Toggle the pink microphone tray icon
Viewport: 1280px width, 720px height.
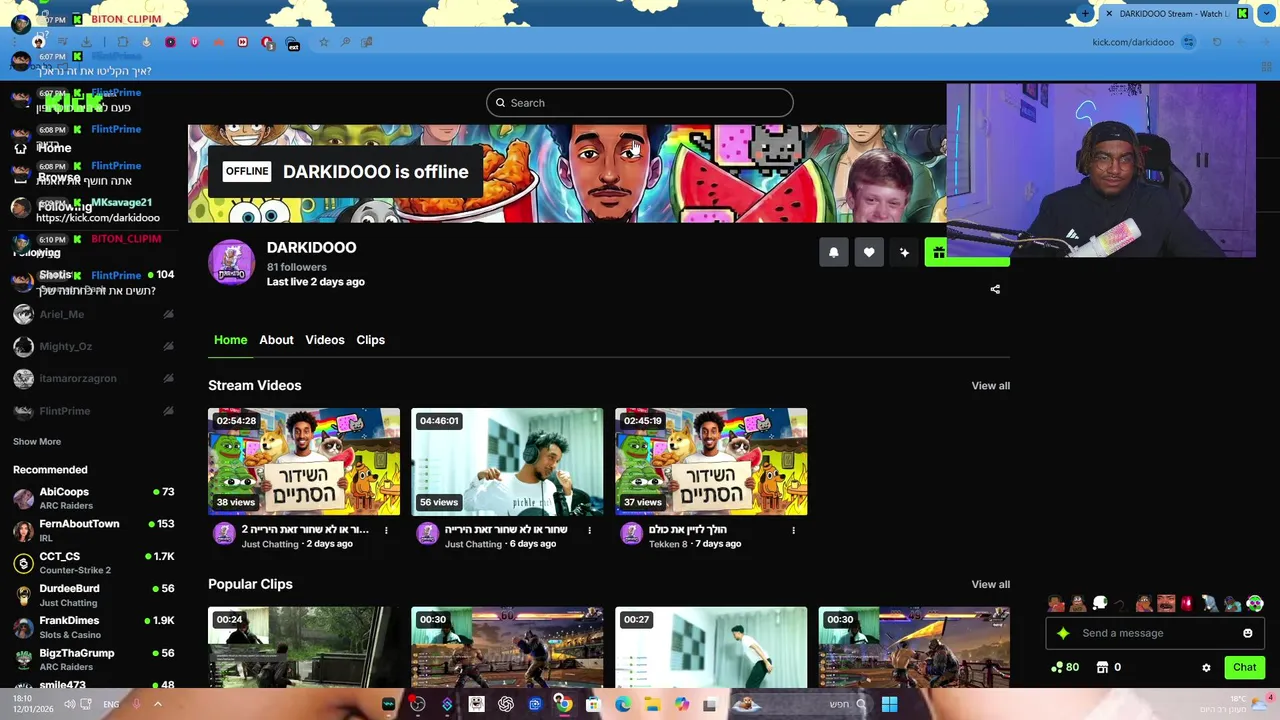136,704
